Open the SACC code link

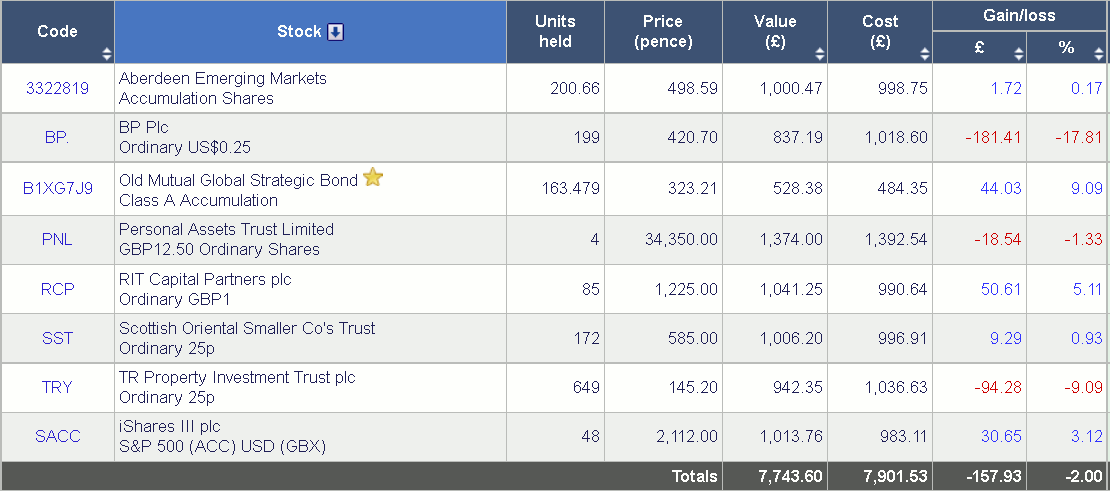[x=57, y=437]
